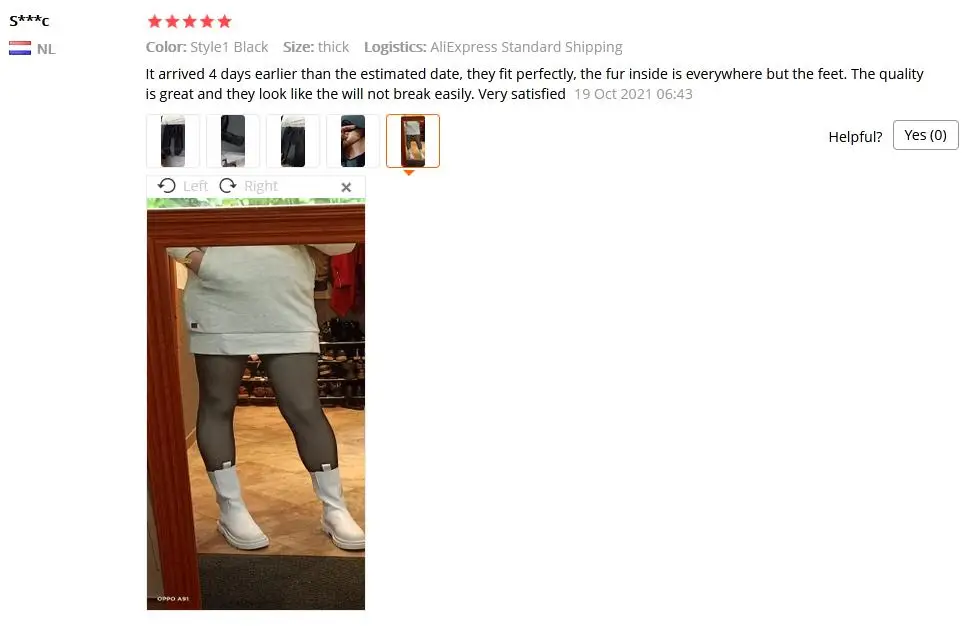
Task: Click the orange triangle under the selected thumbnail
Action: click(x=409, y=172)
